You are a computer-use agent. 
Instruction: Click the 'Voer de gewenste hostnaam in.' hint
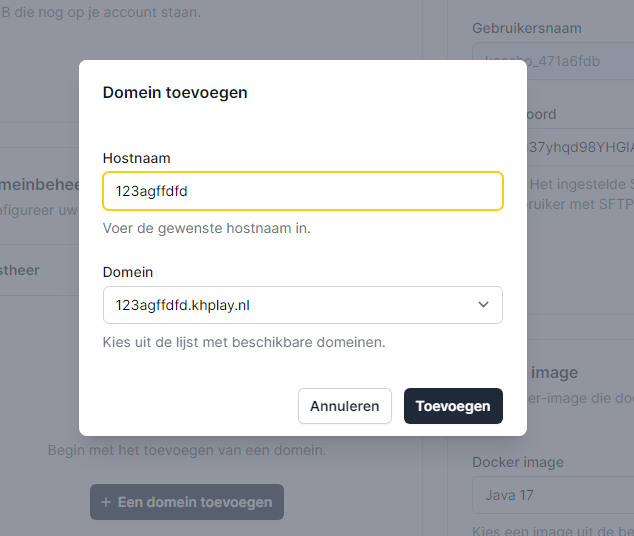207,228
